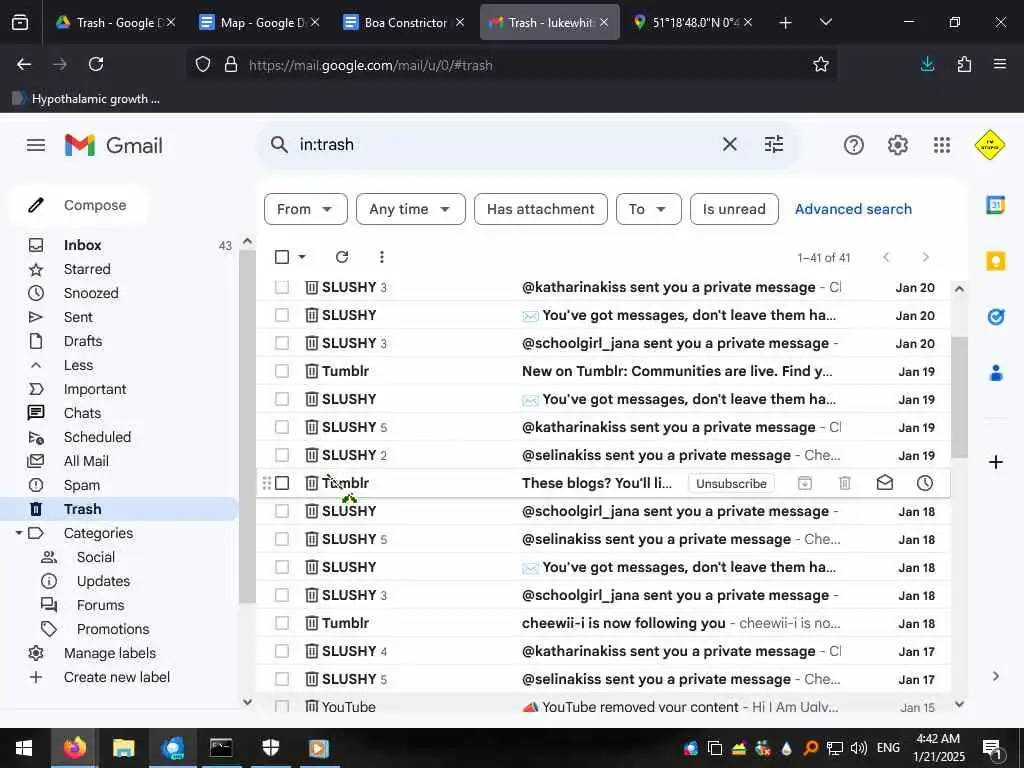Open the Windows Start menu

click(x=24, y=748)
